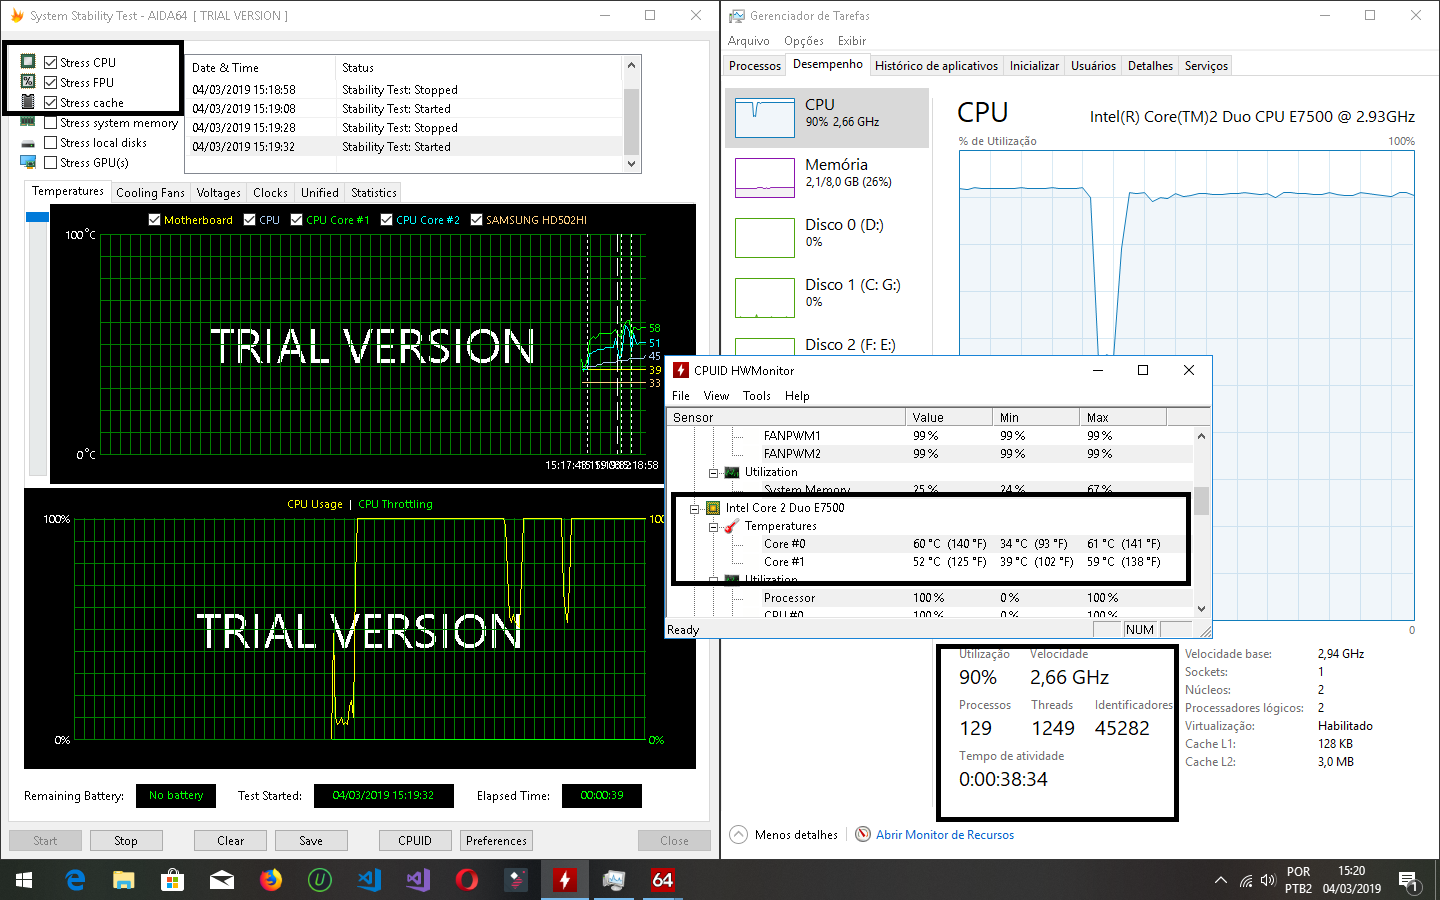Open Mail app from taskbar
This screenshot has height=900, width=1440.
222,880
